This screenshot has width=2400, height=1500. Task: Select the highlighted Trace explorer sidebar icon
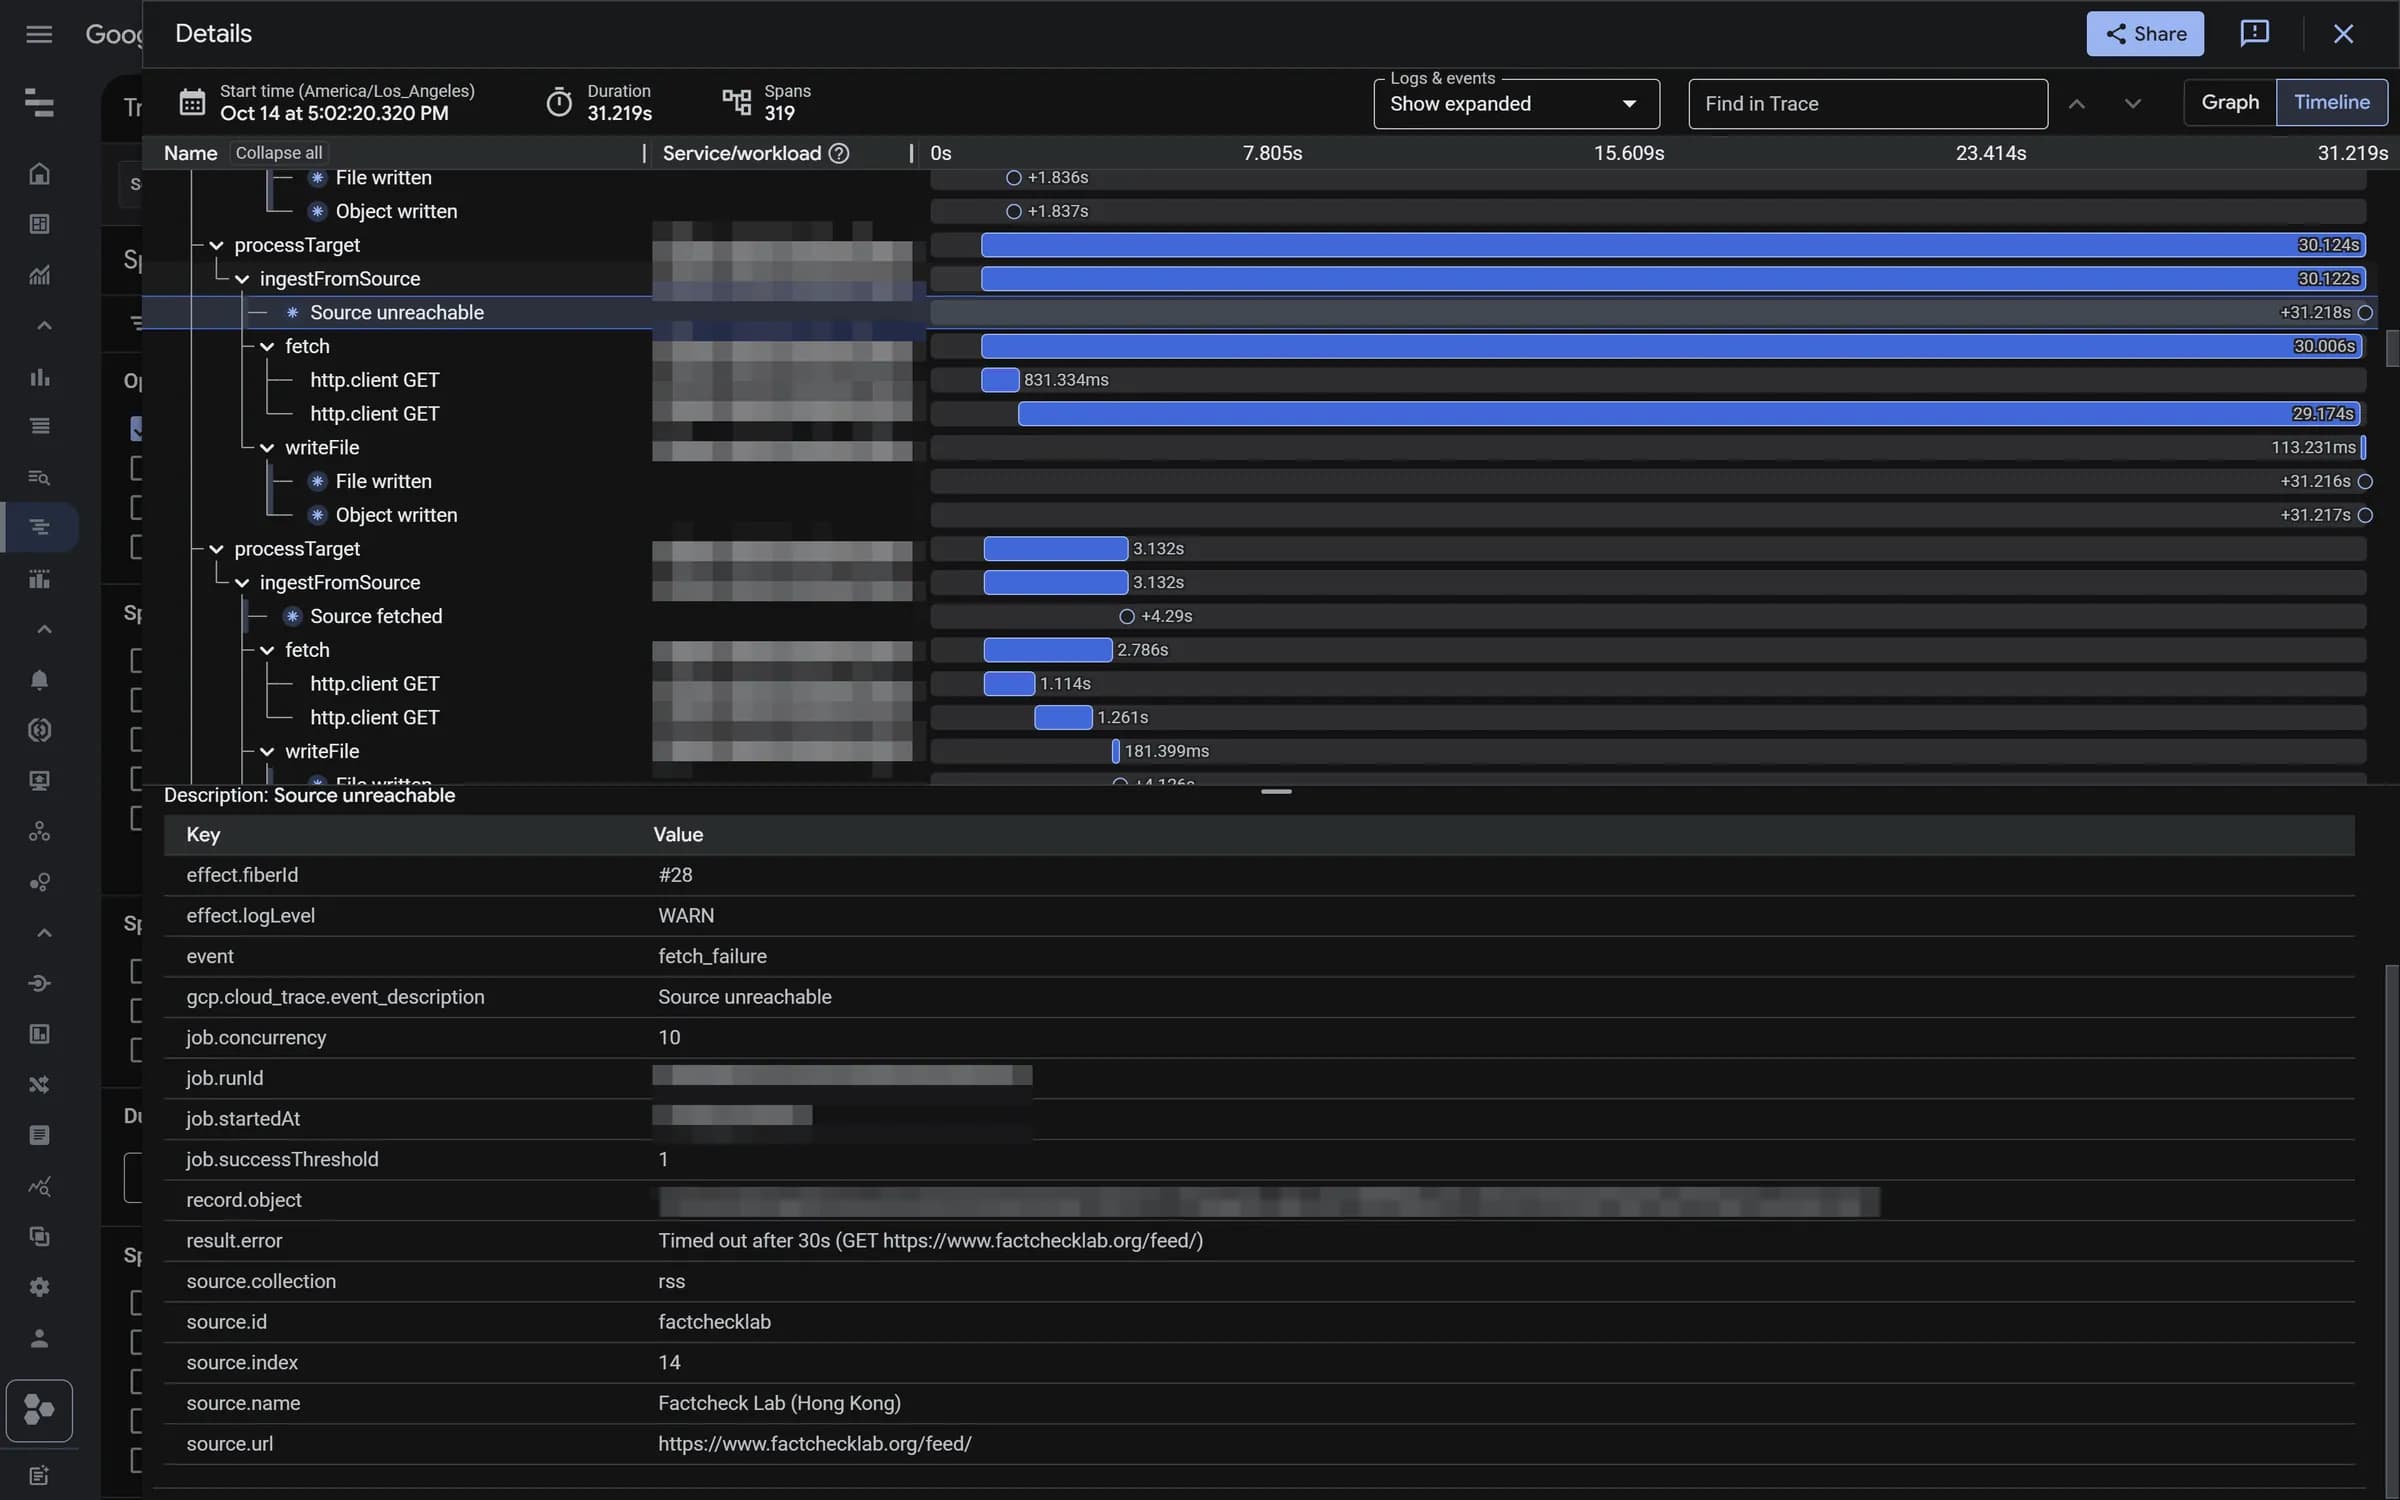point(39,527)
